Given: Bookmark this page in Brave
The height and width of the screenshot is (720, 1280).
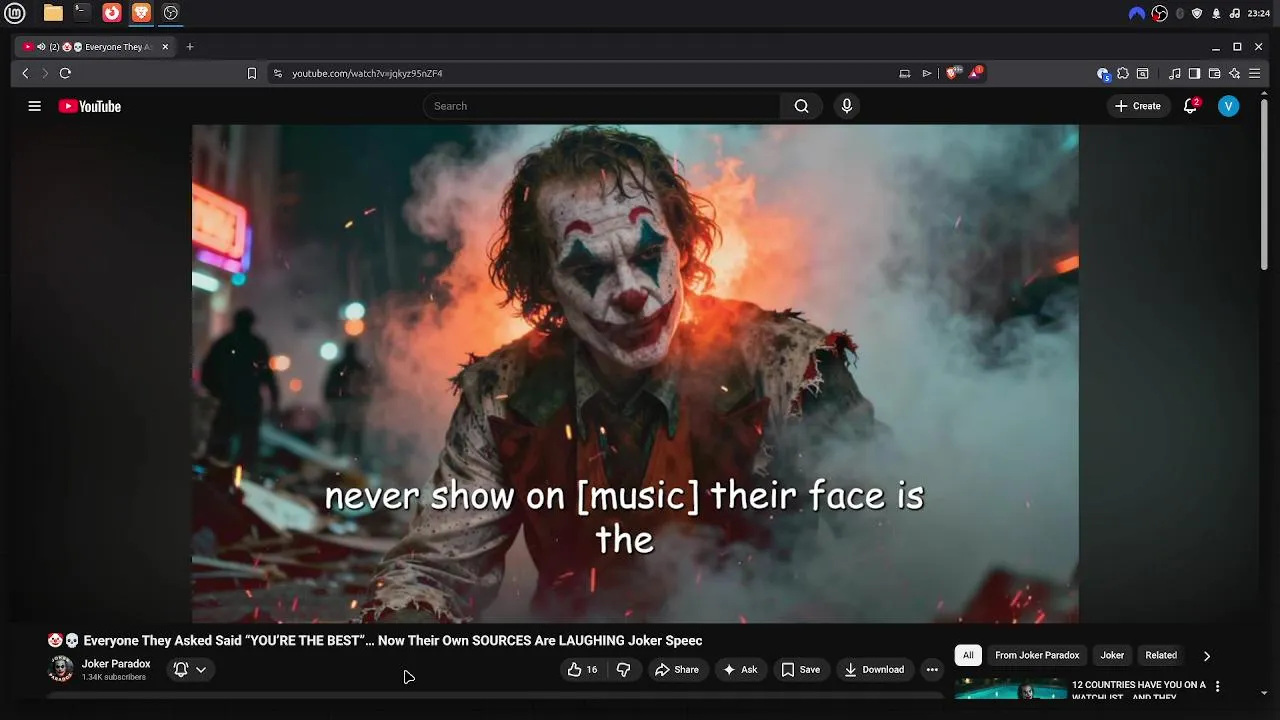Looking at the screenshot, I should tap(252, 73).
